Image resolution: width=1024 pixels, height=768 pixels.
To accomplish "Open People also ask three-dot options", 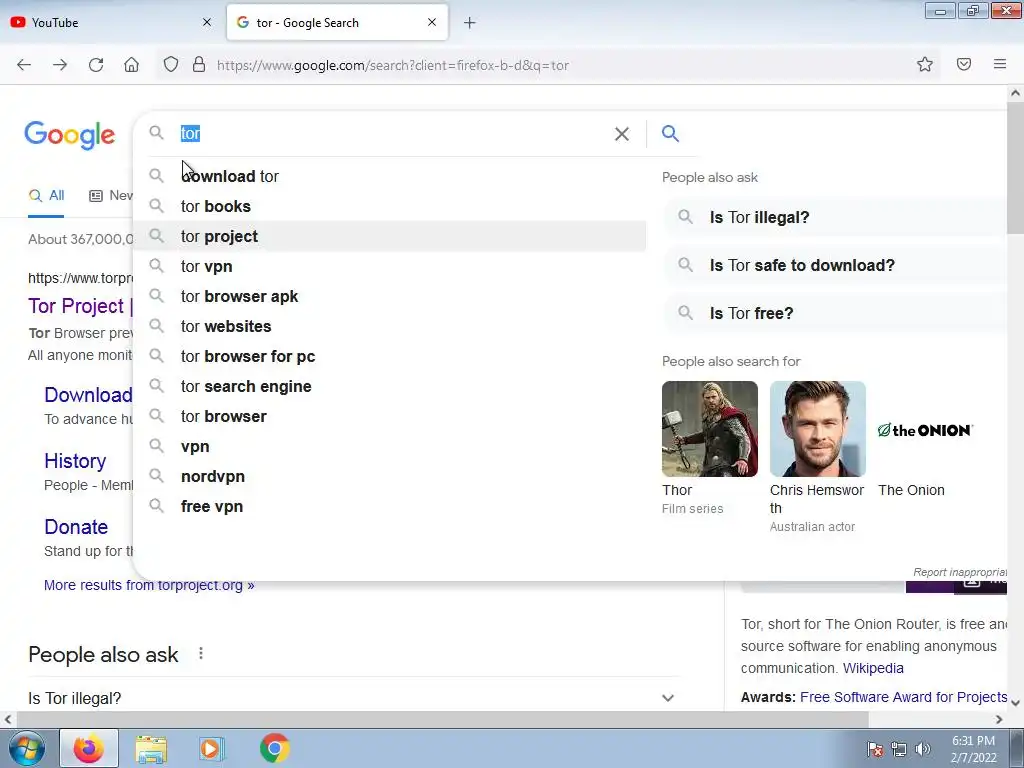I will 201,654.
